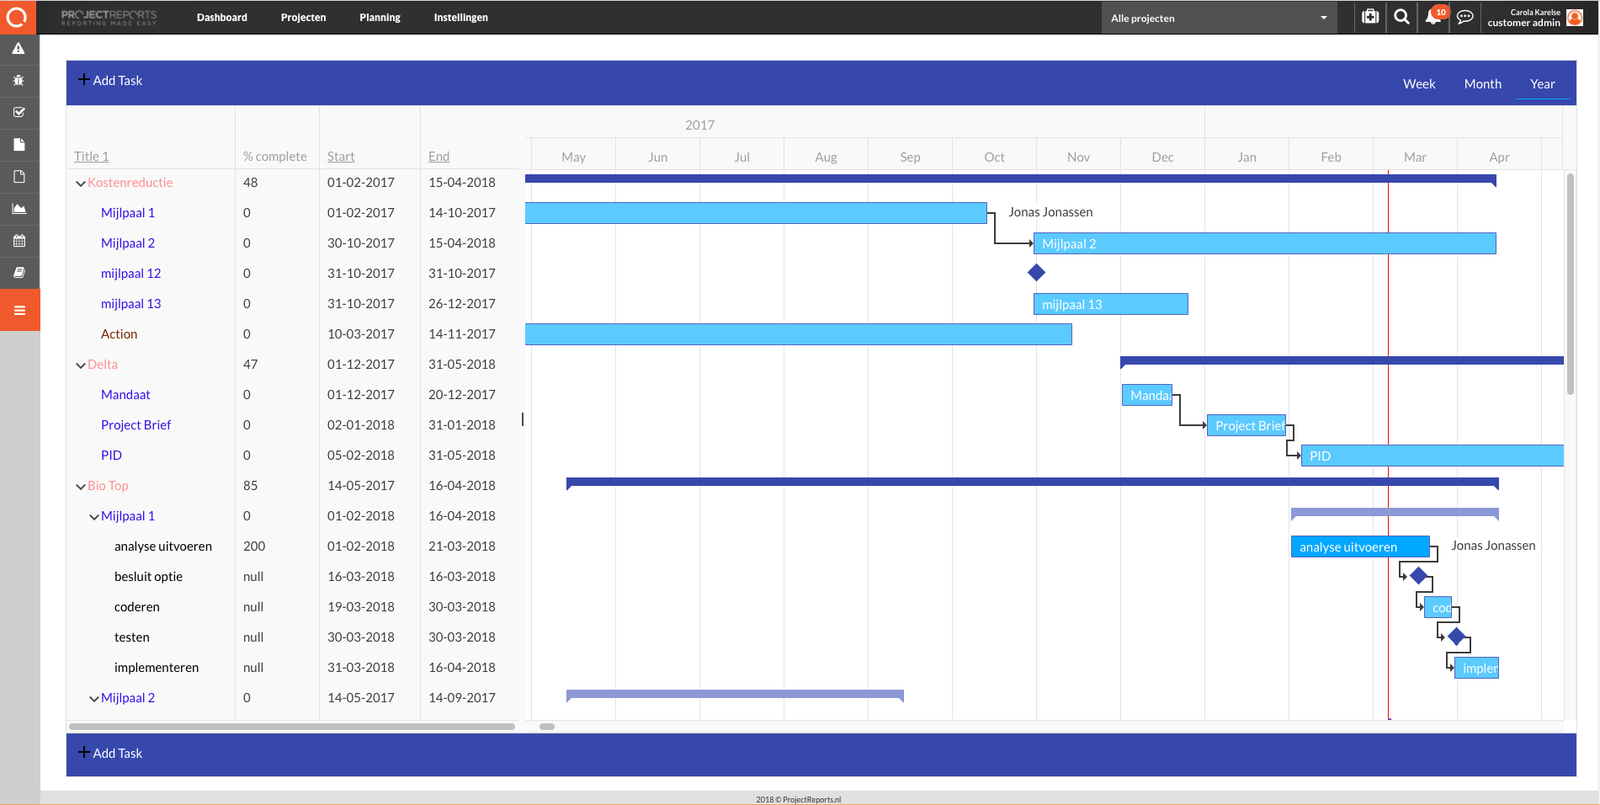Click the top Add Task button
Screen dimensions: 1600x805
click(x=111, y=80)
